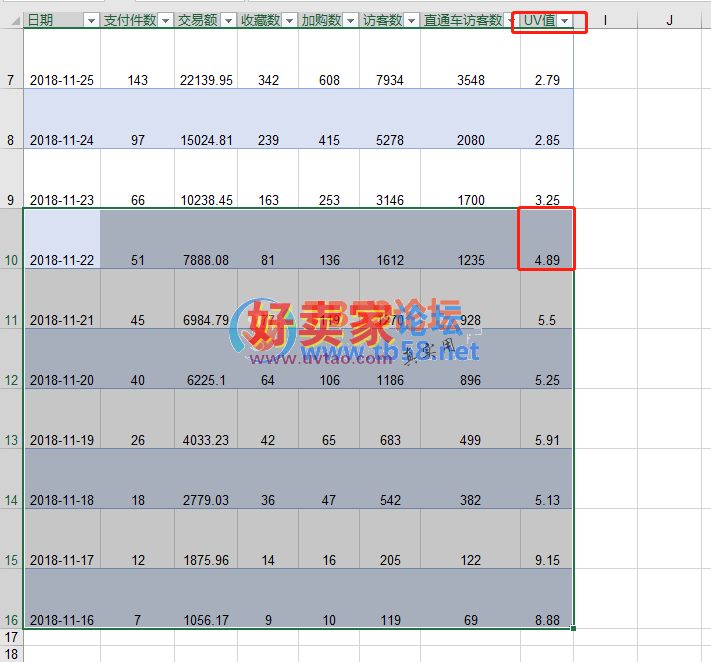Screen dimensions: 711x662
Task: Select the cell containing 3548
Action: pyautogui.click(x=470, y=80)
